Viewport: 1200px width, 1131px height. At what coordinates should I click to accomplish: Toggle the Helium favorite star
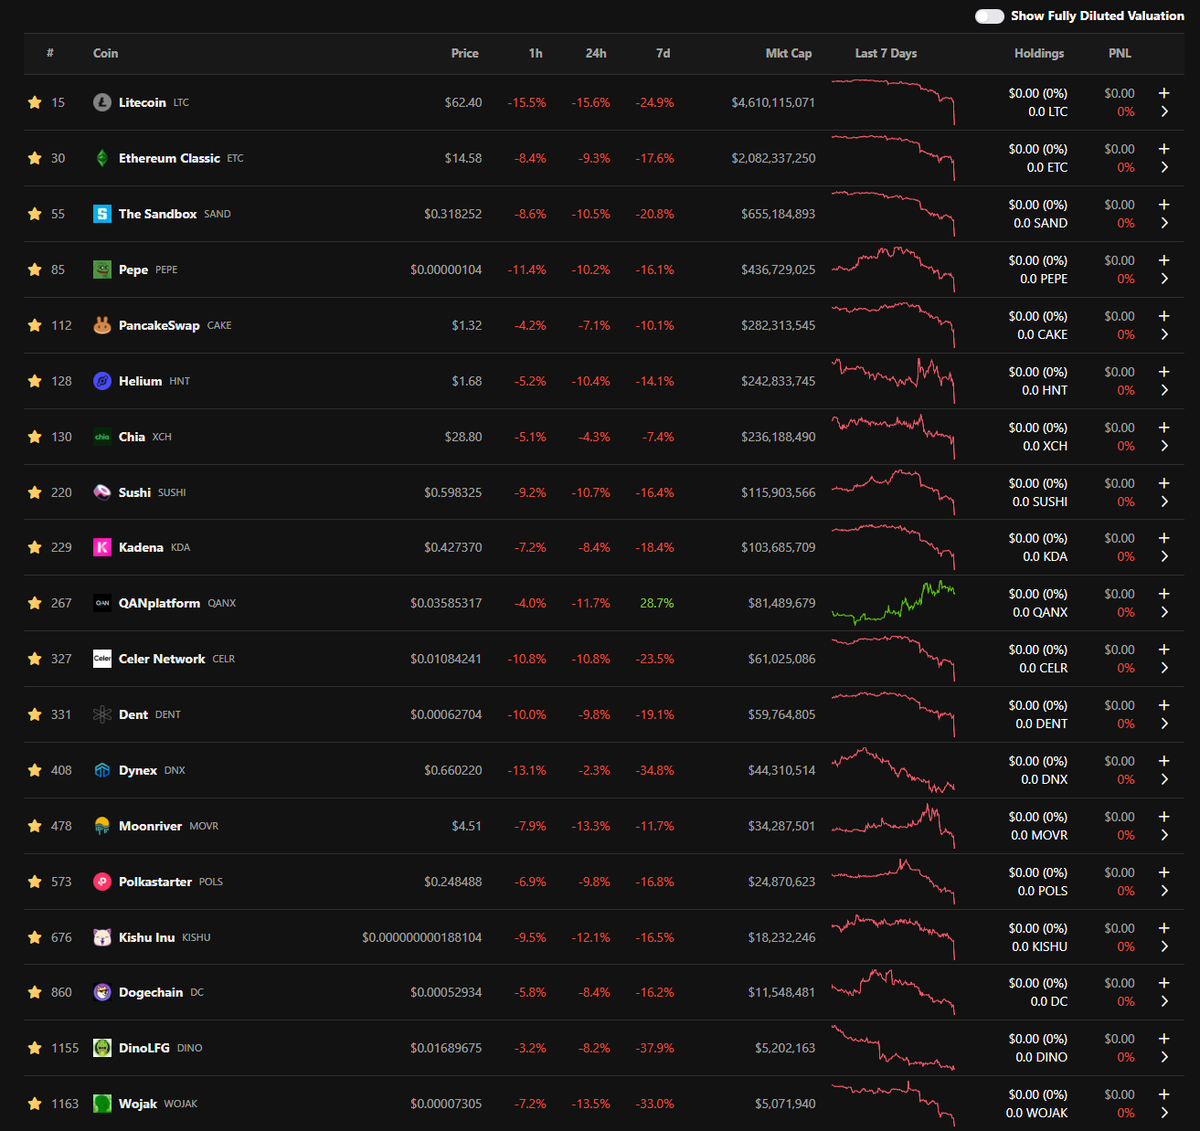coord(35,381)
